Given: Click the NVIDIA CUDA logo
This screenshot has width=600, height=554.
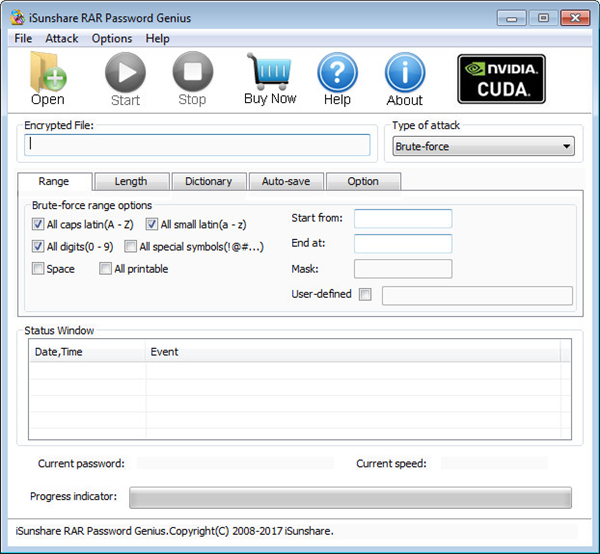Looking at the screenshot, I should [x=501, y=78].
